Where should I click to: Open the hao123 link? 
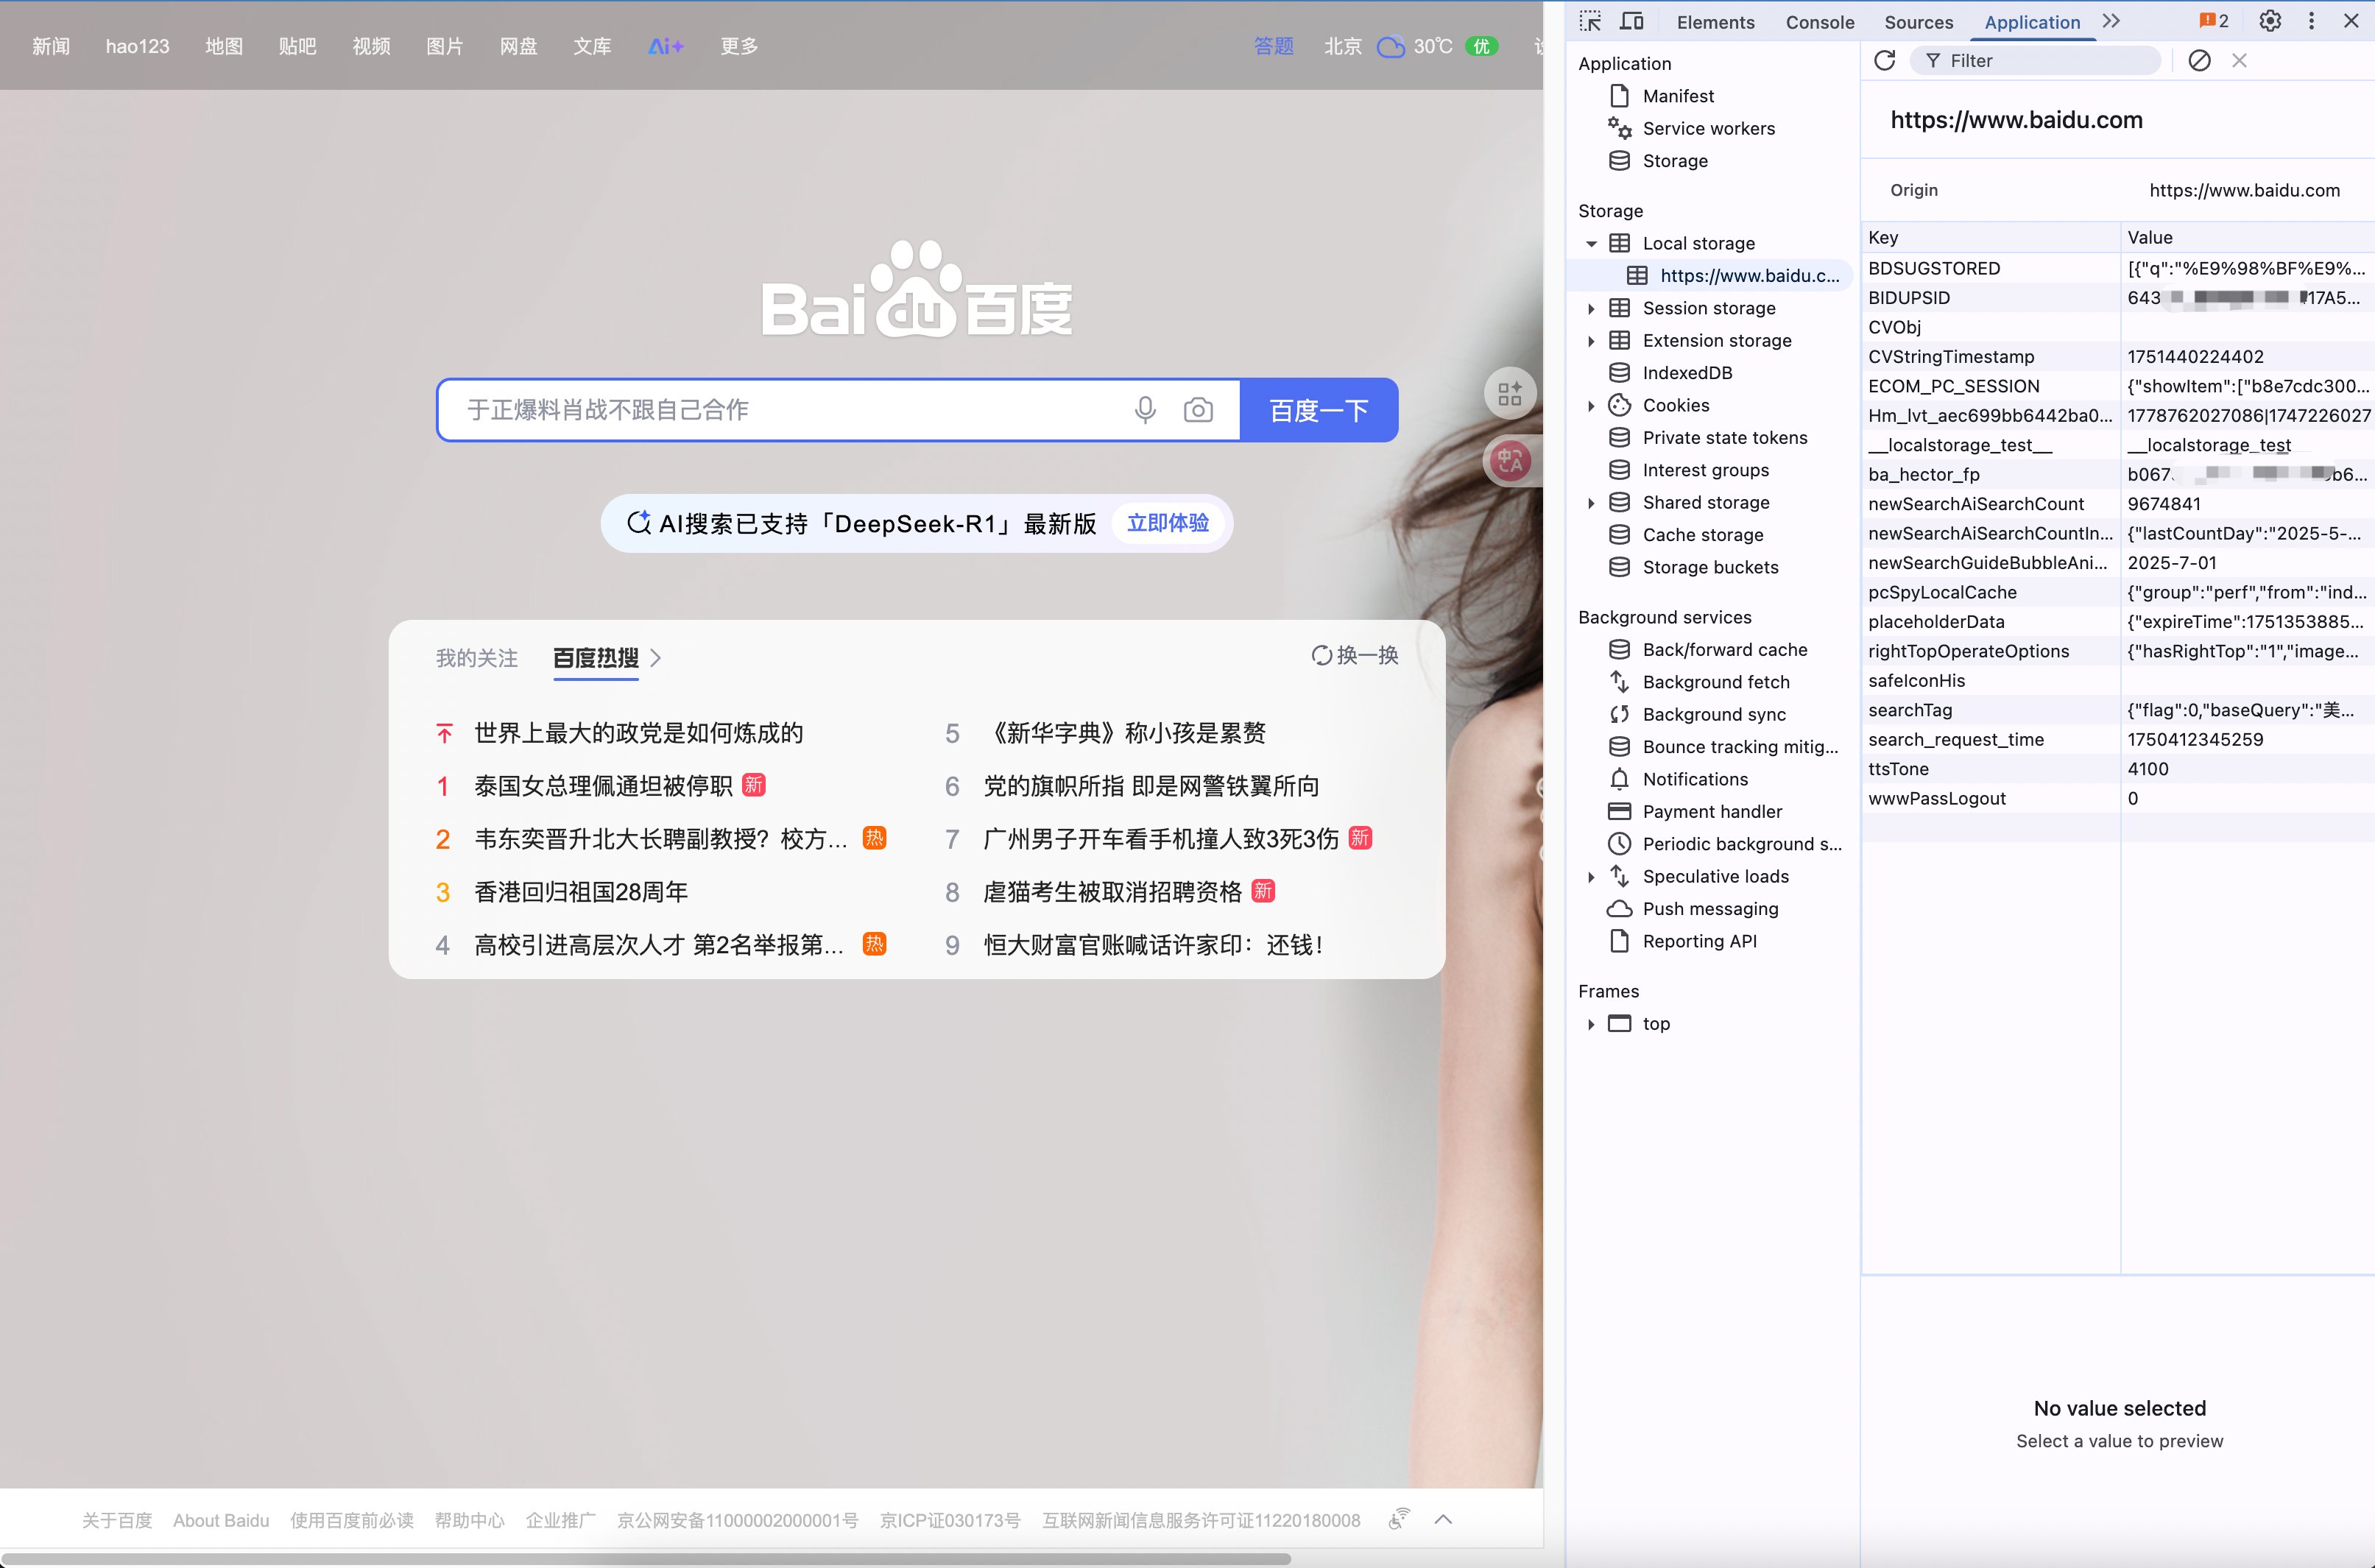137,46
